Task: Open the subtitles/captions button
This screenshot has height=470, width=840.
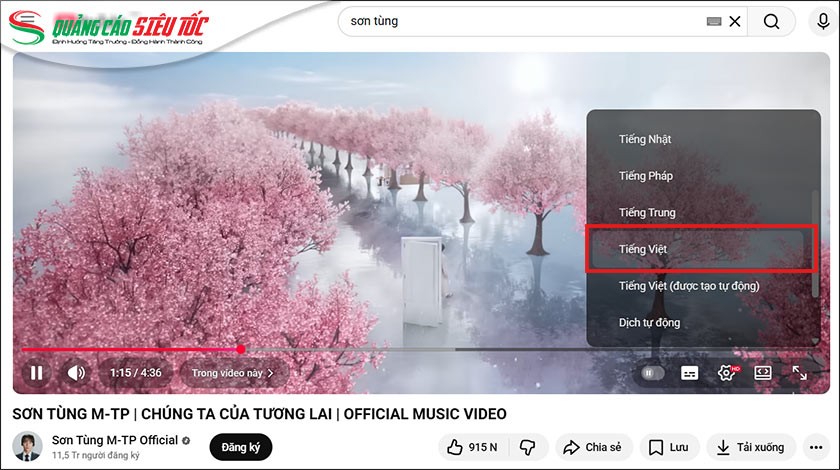Action: click(x=689, y=372)
